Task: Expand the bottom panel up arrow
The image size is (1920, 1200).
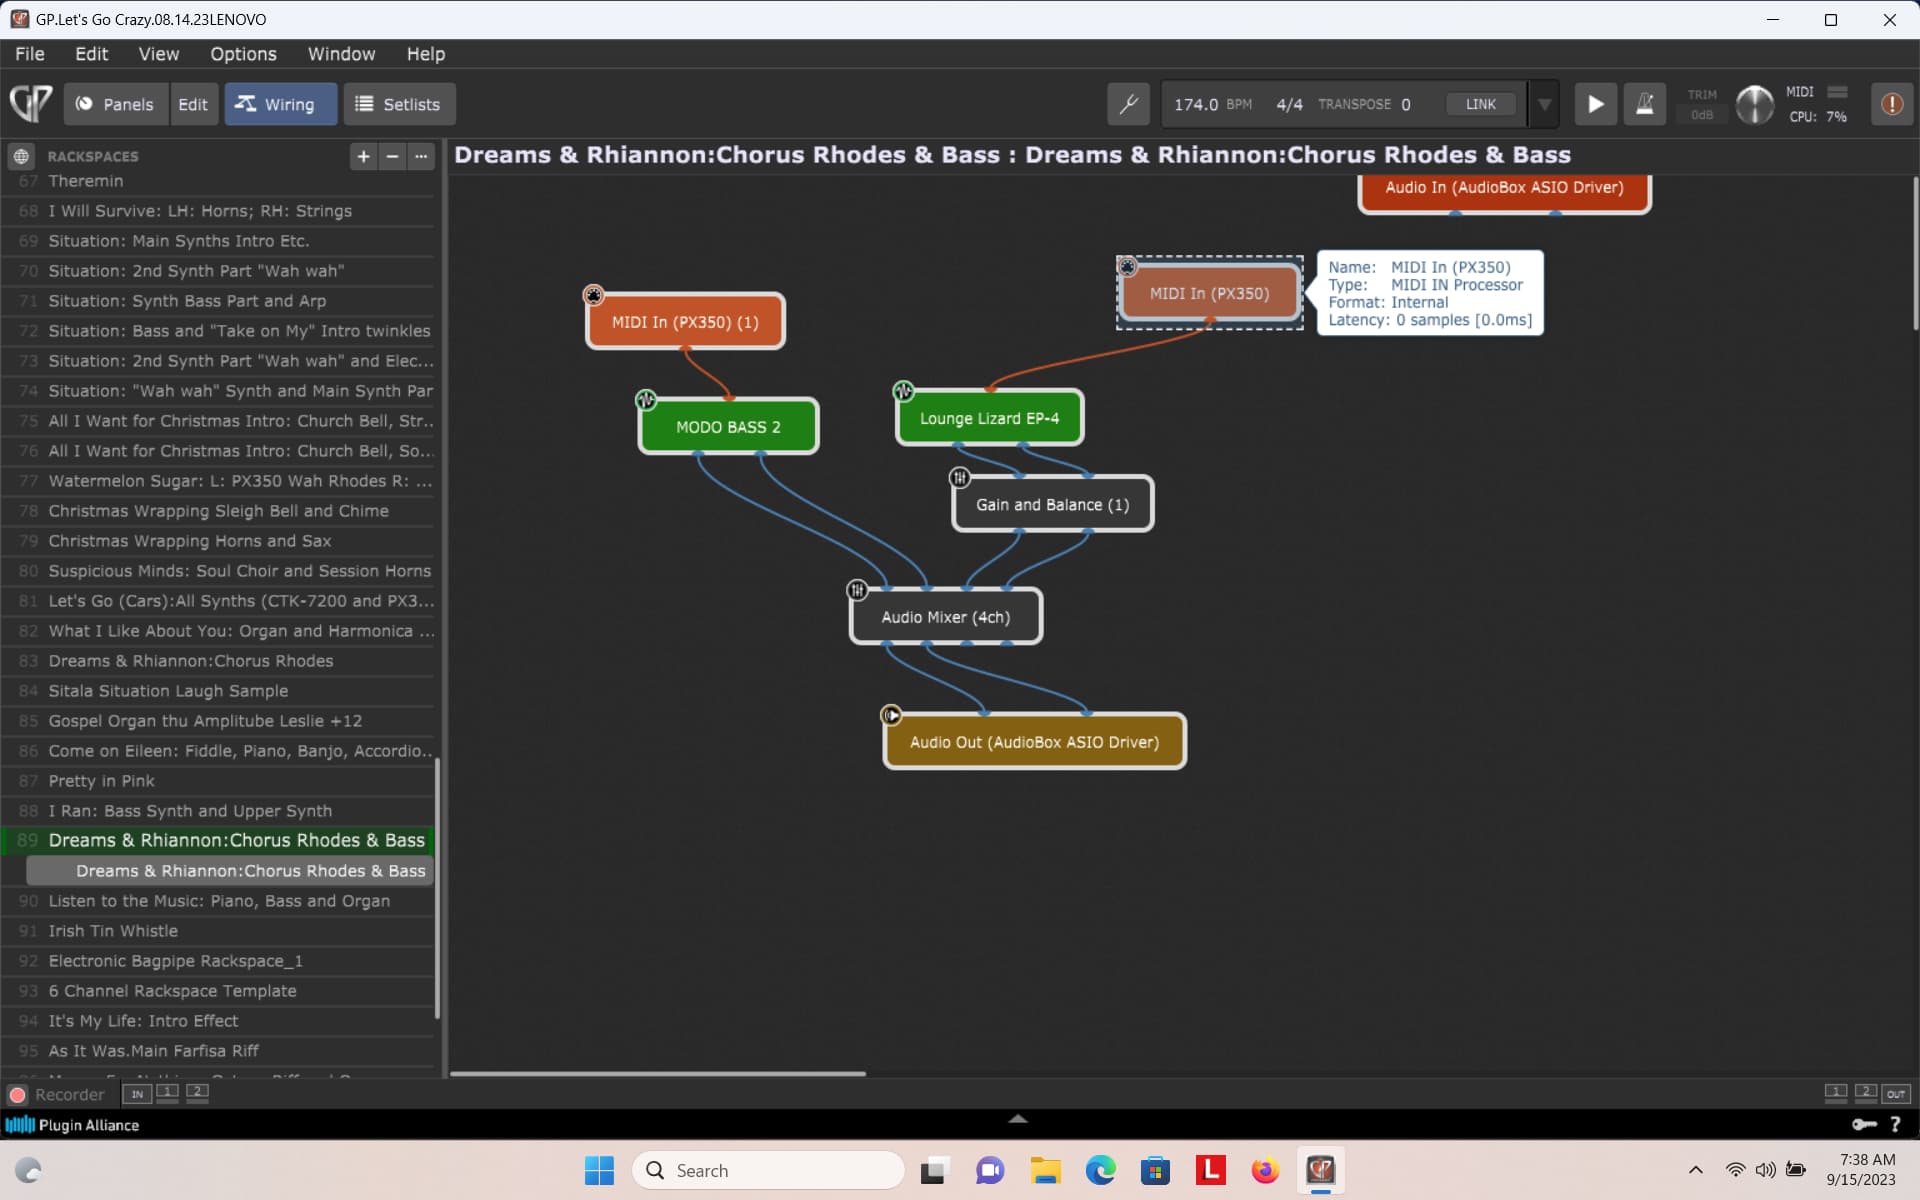Action: coord(1018,1119)
